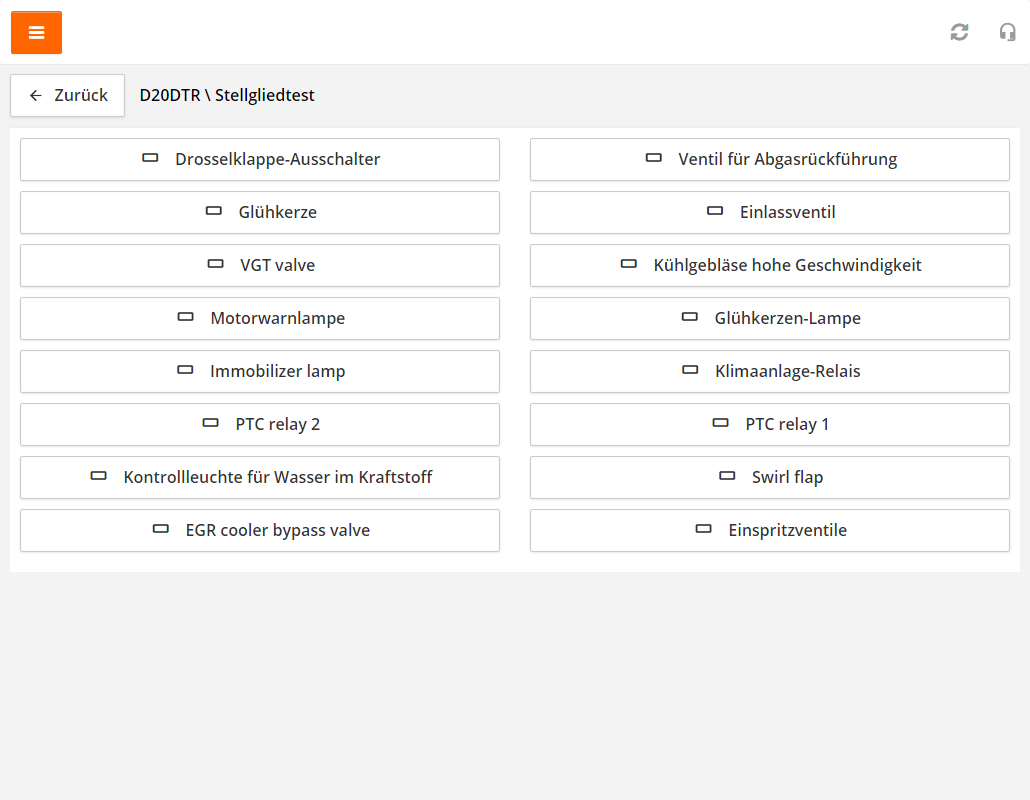1030x800 pixels.
Task: Click the EGR cooler bypass valve icon
Action: [161, 529]
